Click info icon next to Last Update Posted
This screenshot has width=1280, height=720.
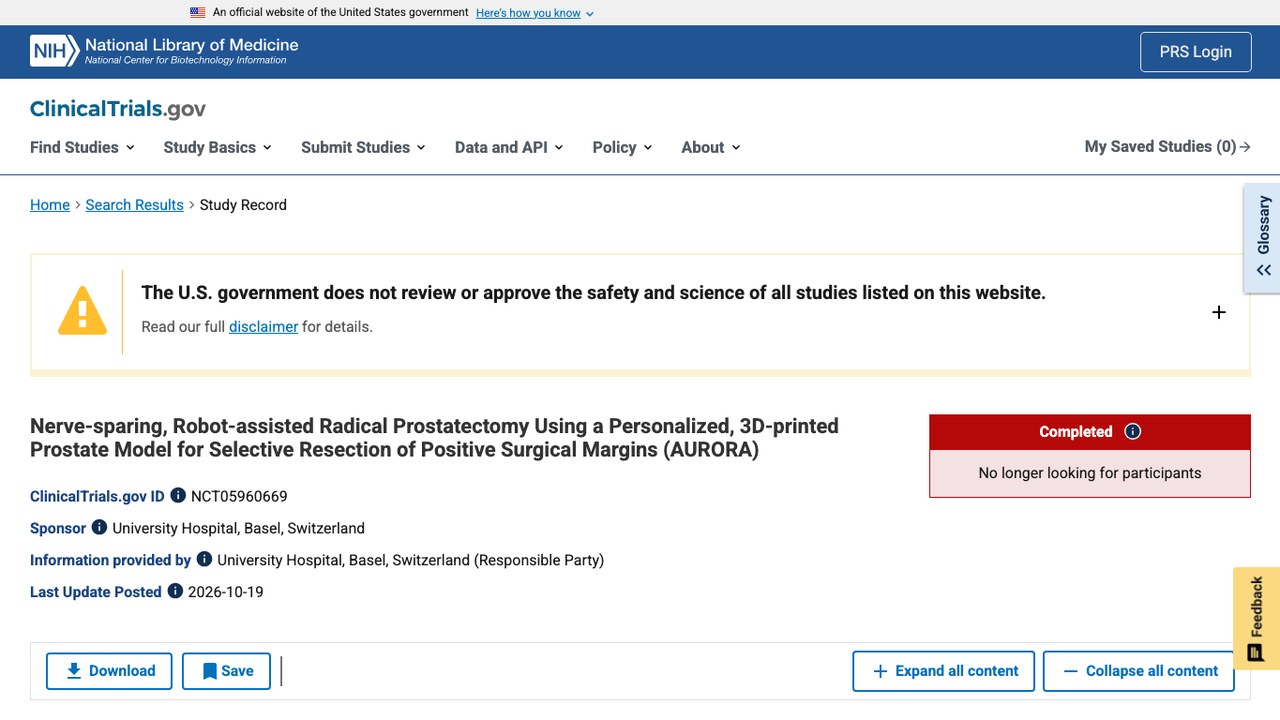click(x=175, y=591)
